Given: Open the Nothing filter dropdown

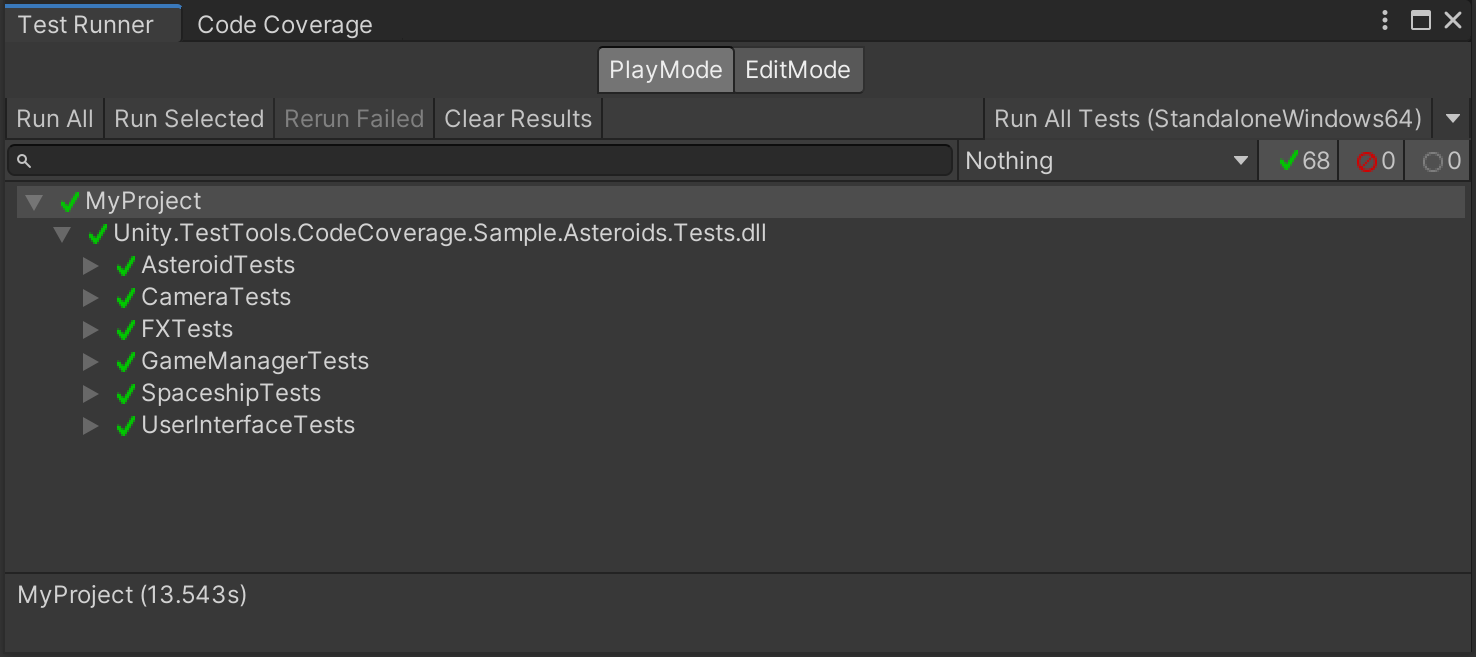Looking at the screenshot, I should pos(1106,160).
